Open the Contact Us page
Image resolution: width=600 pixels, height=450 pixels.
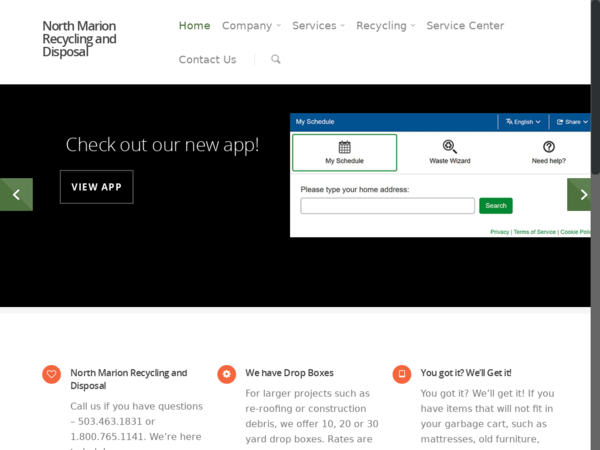click(x=207, y=60)
